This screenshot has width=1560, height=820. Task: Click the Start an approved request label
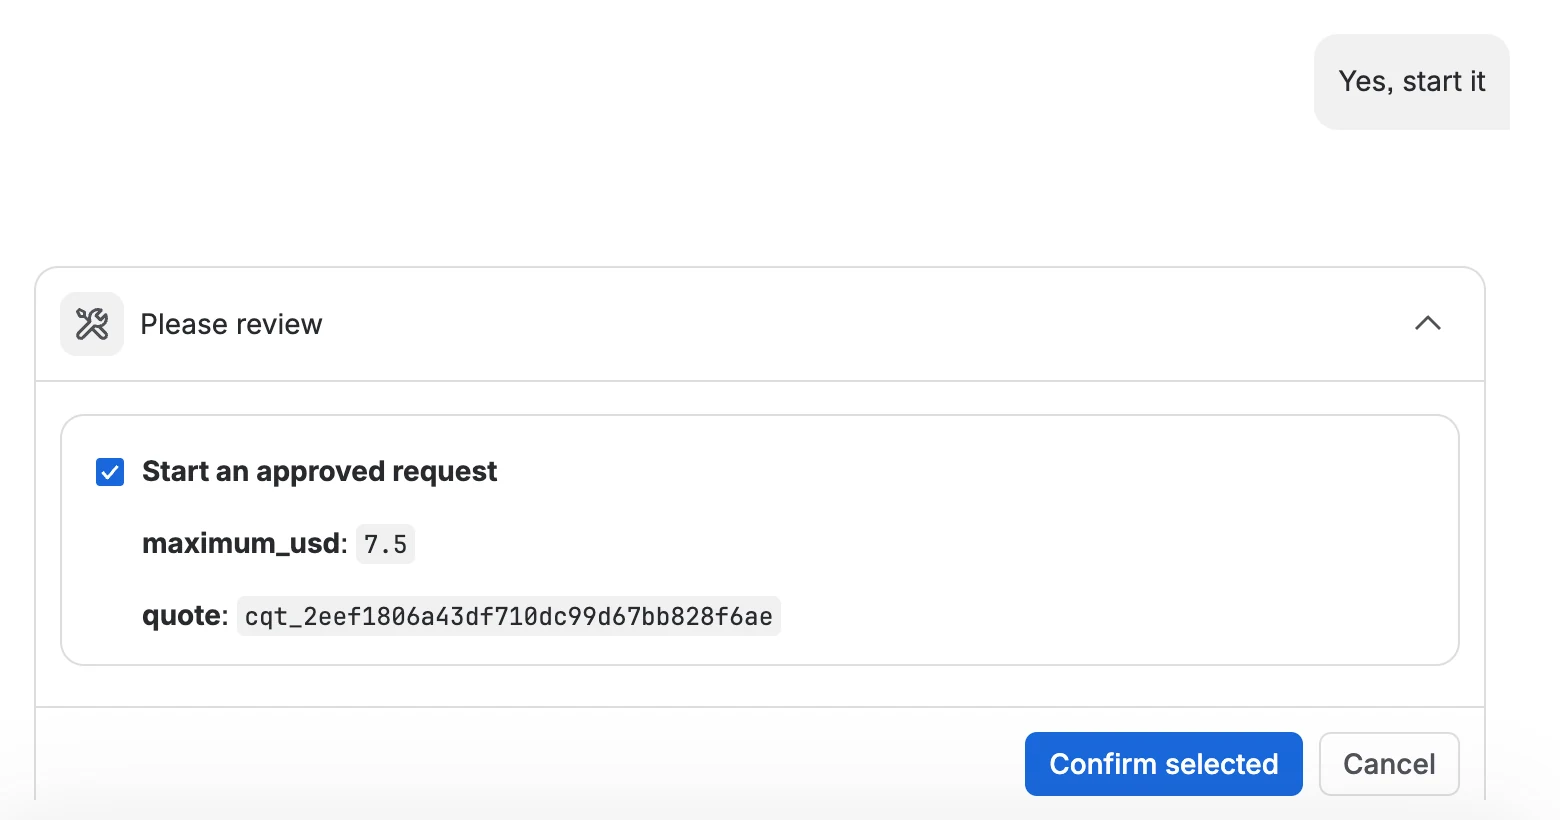pyautogui.click(x=319, y=471)
